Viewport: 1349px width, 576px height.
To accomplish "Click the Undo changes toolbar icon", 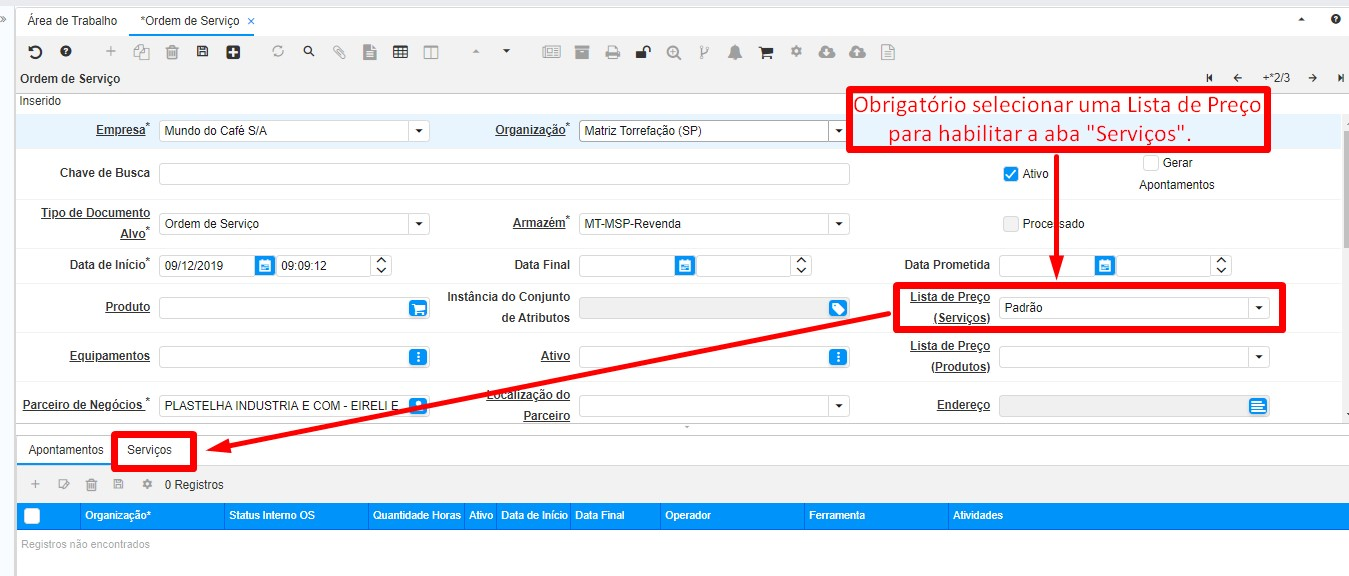I will (35, 52).
